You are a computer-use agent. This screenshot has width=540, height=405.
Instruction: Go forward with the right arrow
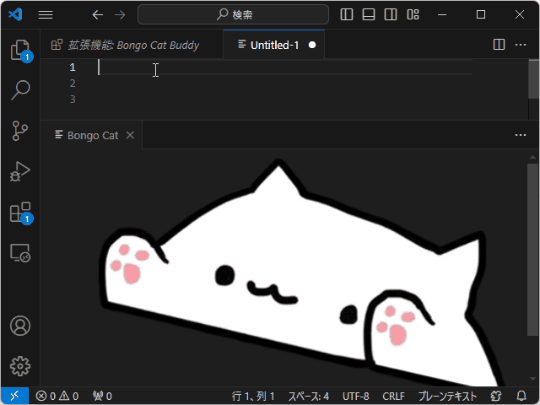pyautogui.click(x=120, y=14)
